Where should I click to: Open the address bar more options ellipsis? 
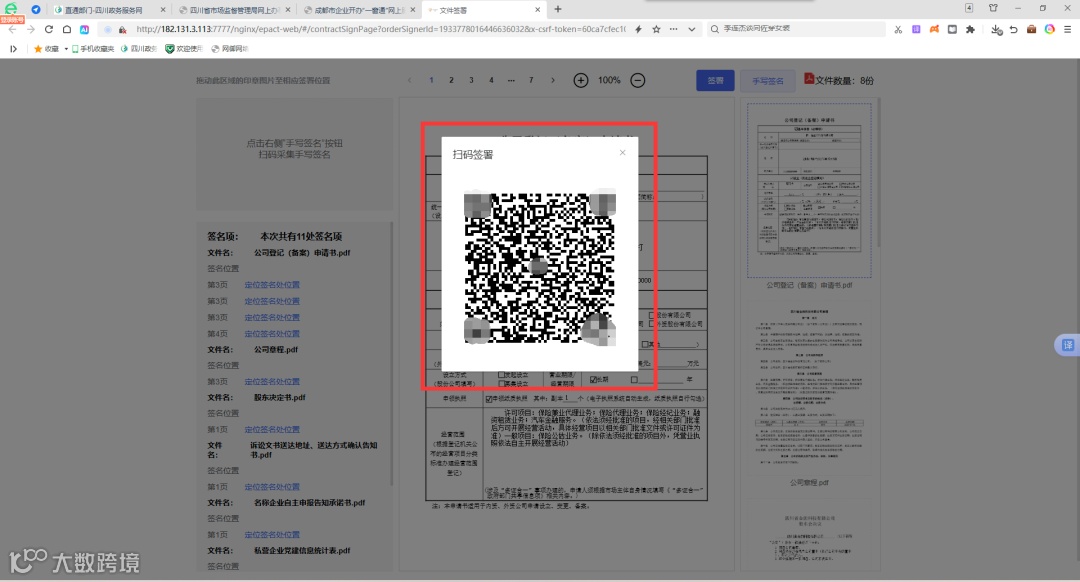click(x=674, y=30)
